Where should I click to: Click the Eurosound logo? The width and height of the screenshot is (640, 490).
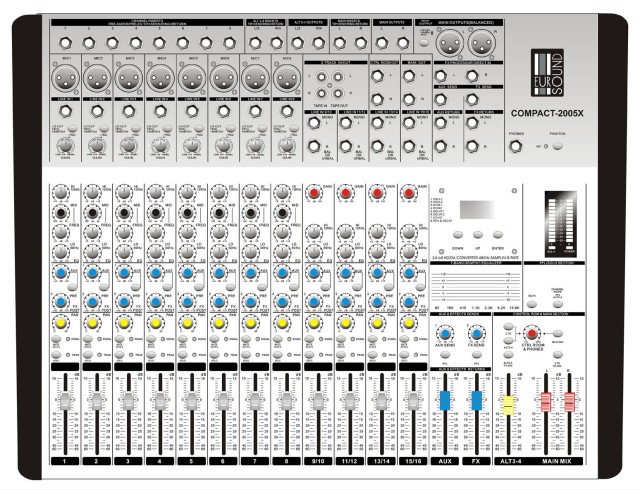click(547, 73)
